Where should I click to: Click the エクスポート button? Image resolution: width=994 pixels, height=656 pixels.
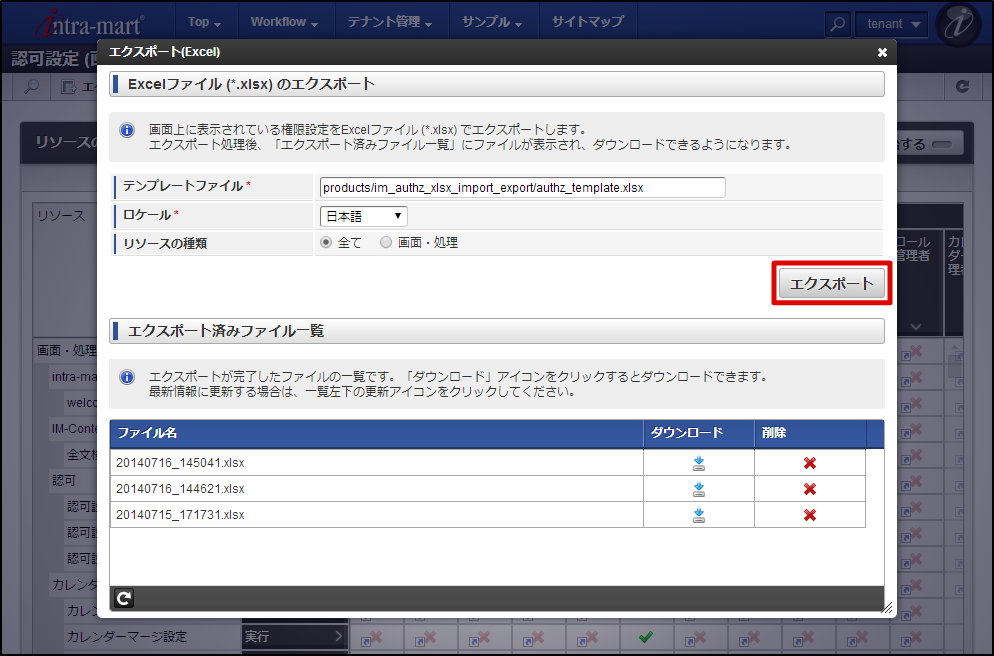[832, 284]
